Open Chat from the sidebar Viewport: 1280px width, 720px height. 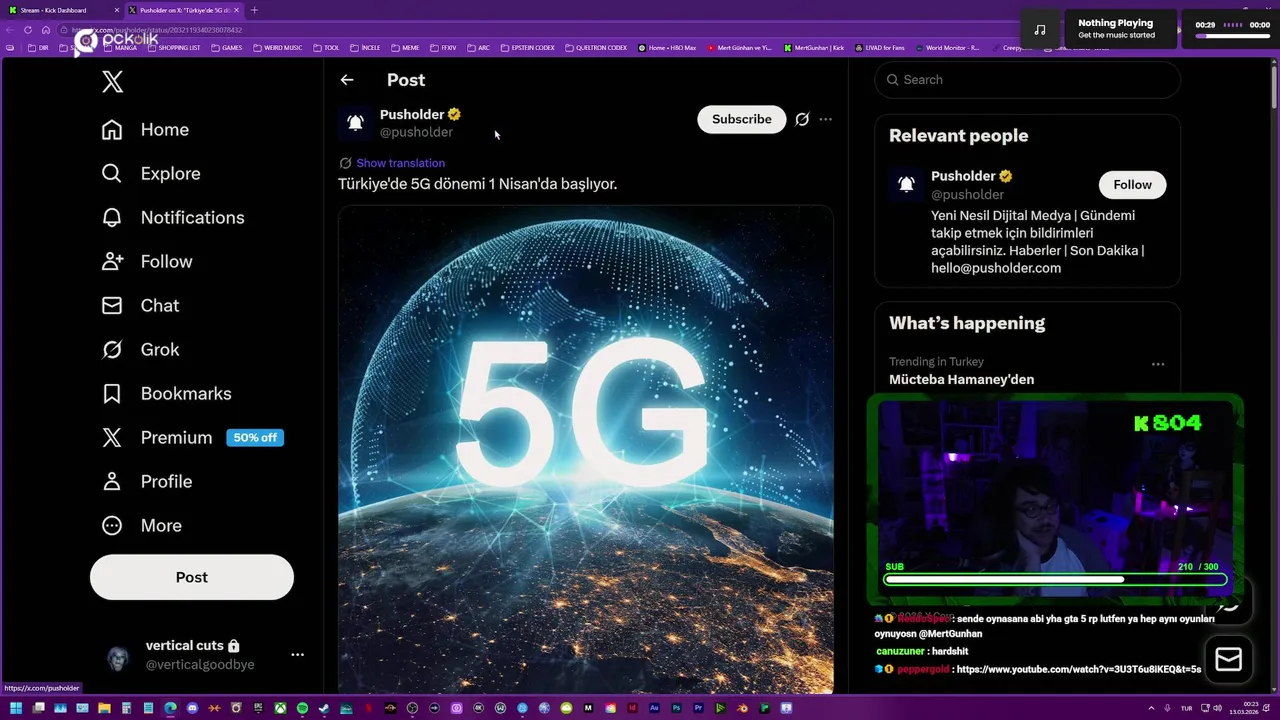(140, 306)
